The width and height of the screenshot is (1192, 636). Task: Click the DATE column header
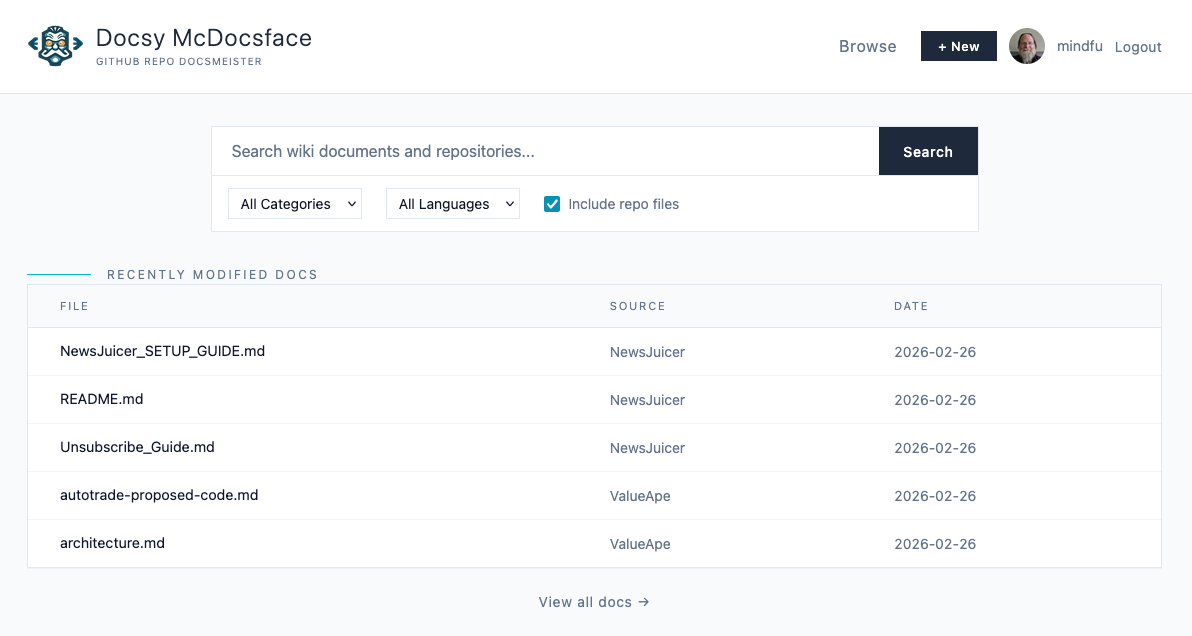[911, 306]
